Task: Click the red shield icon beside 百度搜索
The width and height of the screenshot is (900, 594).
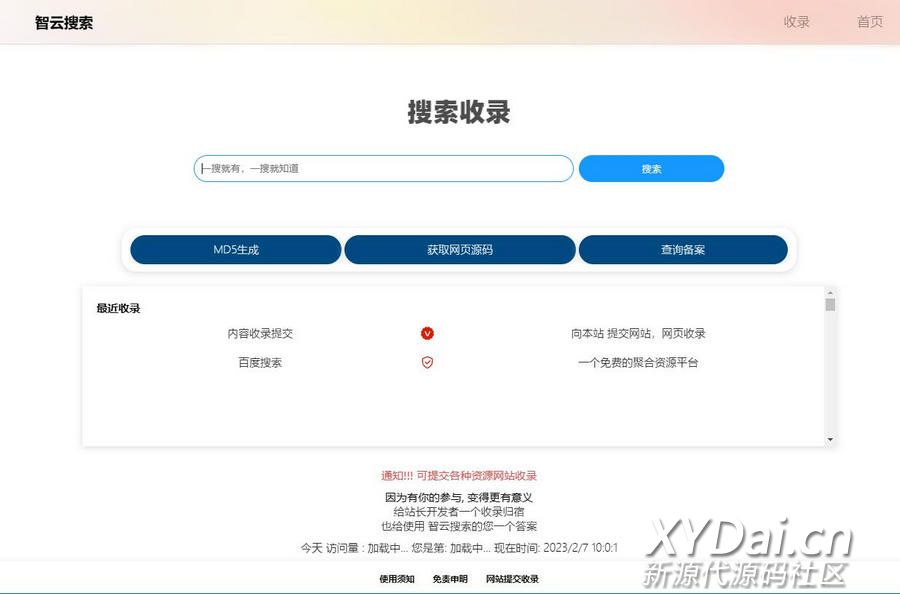Action: click(428, 362)
